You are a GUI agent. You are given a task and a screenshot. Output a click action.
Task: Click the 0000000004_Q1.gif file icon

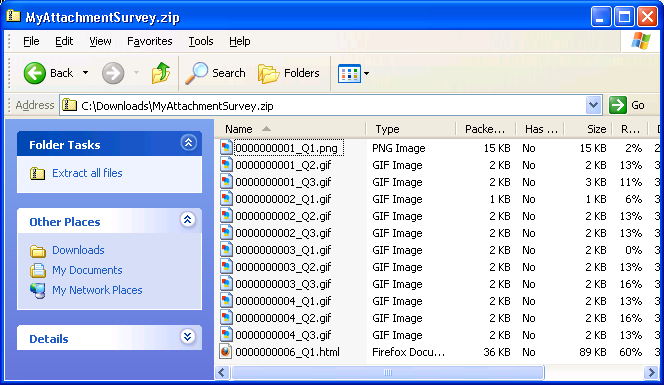[226, 301]
